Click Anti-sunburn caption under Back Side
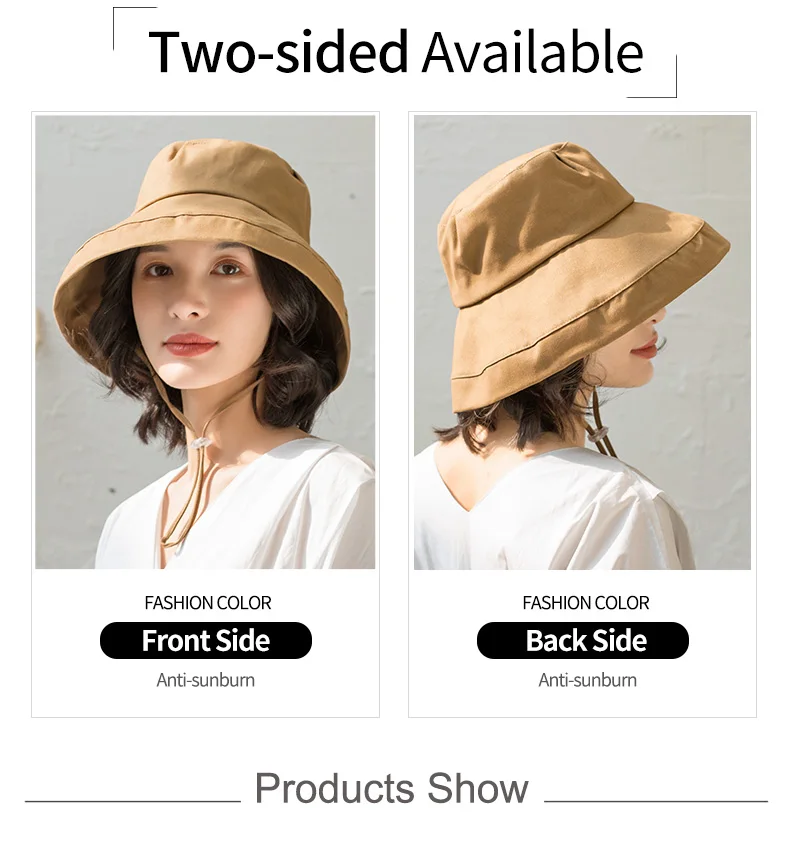Image resolution: width=790 pixels, height=861 pixels. point(587,680)
